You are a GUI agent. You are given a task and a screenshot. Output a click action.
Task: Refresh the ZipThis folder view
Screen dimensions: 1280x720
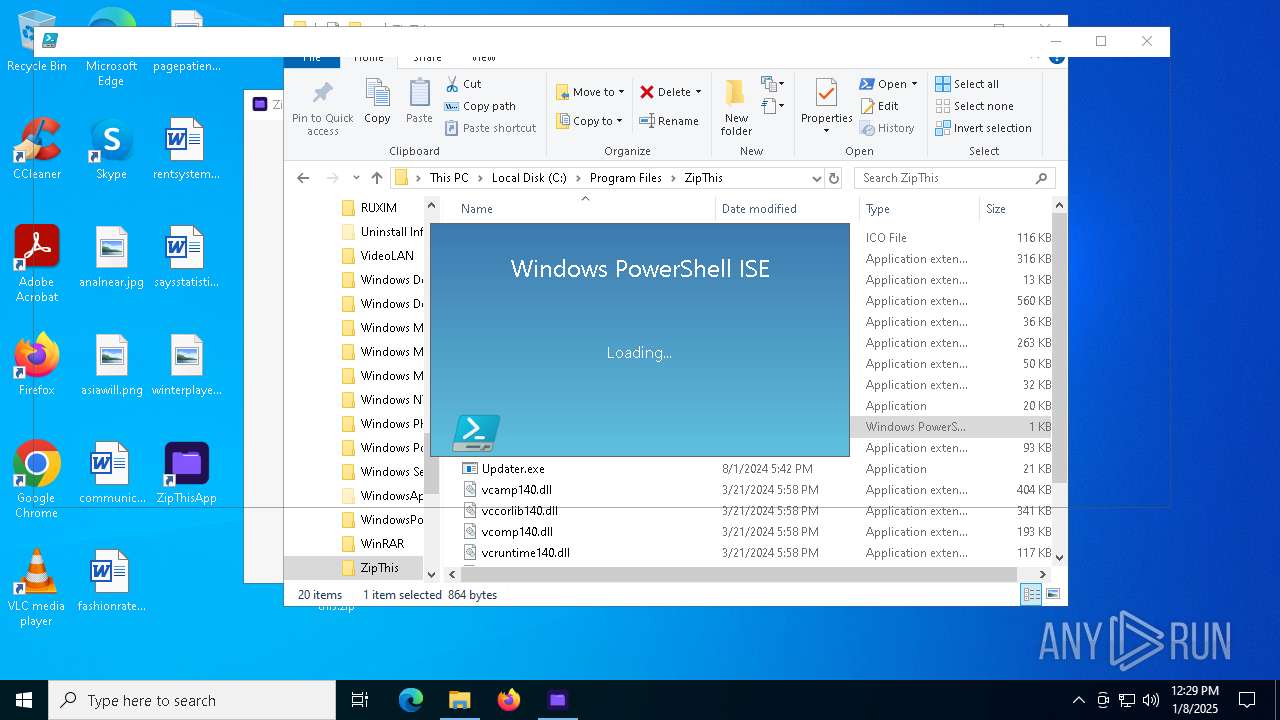(834, 178)
